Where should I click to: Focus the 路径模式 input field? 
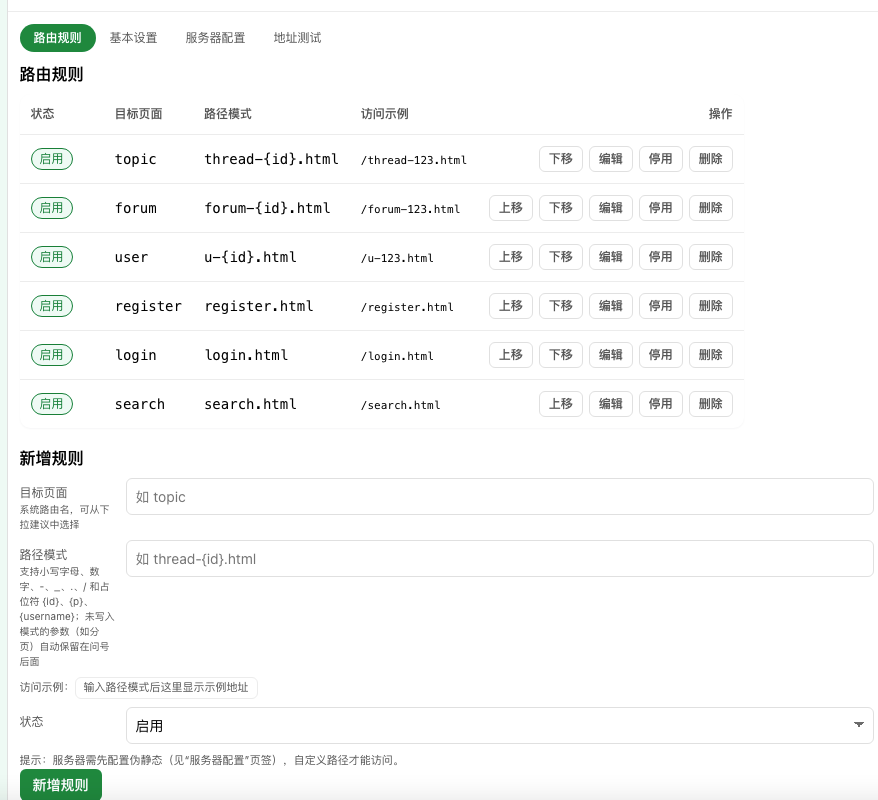pyautogui.click(x=499, y=559)
